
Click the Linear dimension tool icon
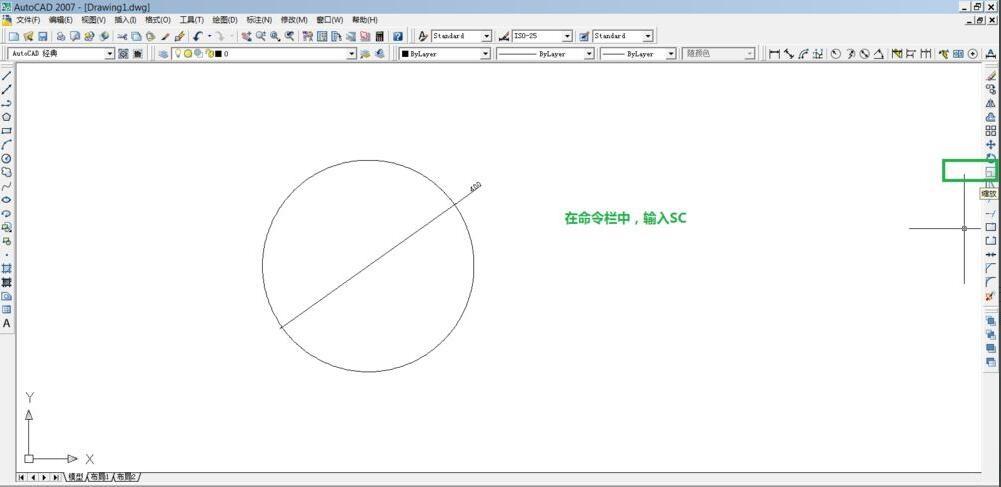pos(774,54)
